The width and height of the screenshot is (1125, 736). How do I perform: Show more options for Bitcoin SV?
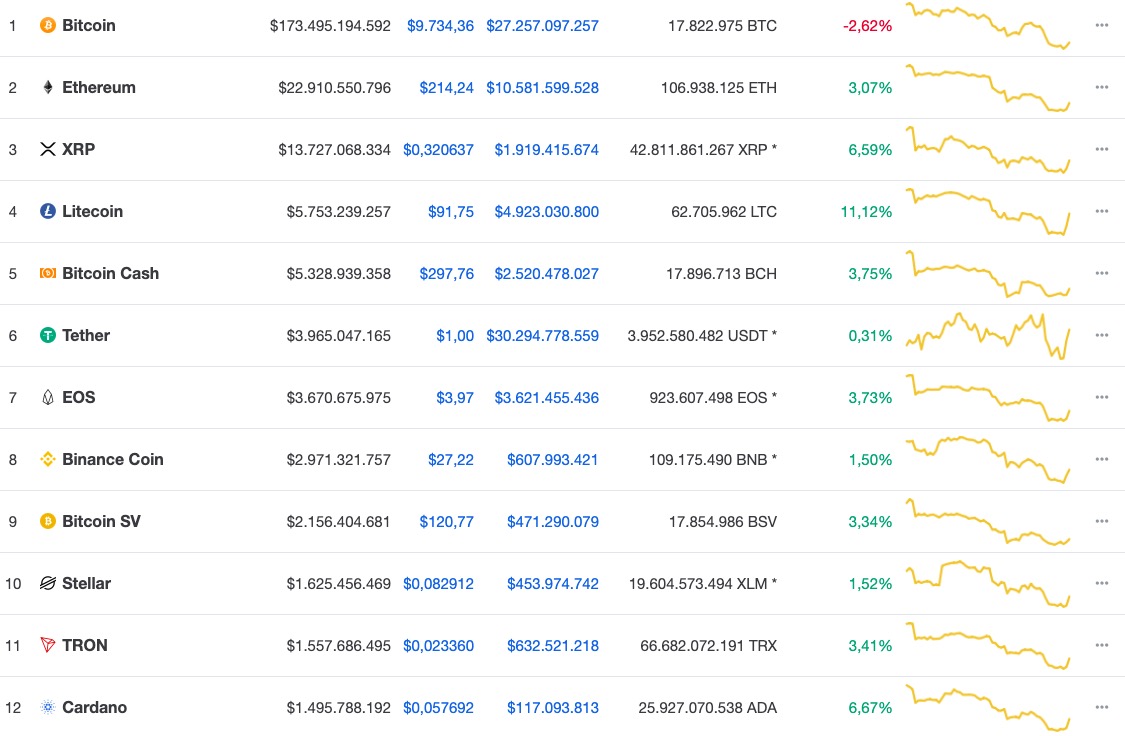[x=1102, y=522]
